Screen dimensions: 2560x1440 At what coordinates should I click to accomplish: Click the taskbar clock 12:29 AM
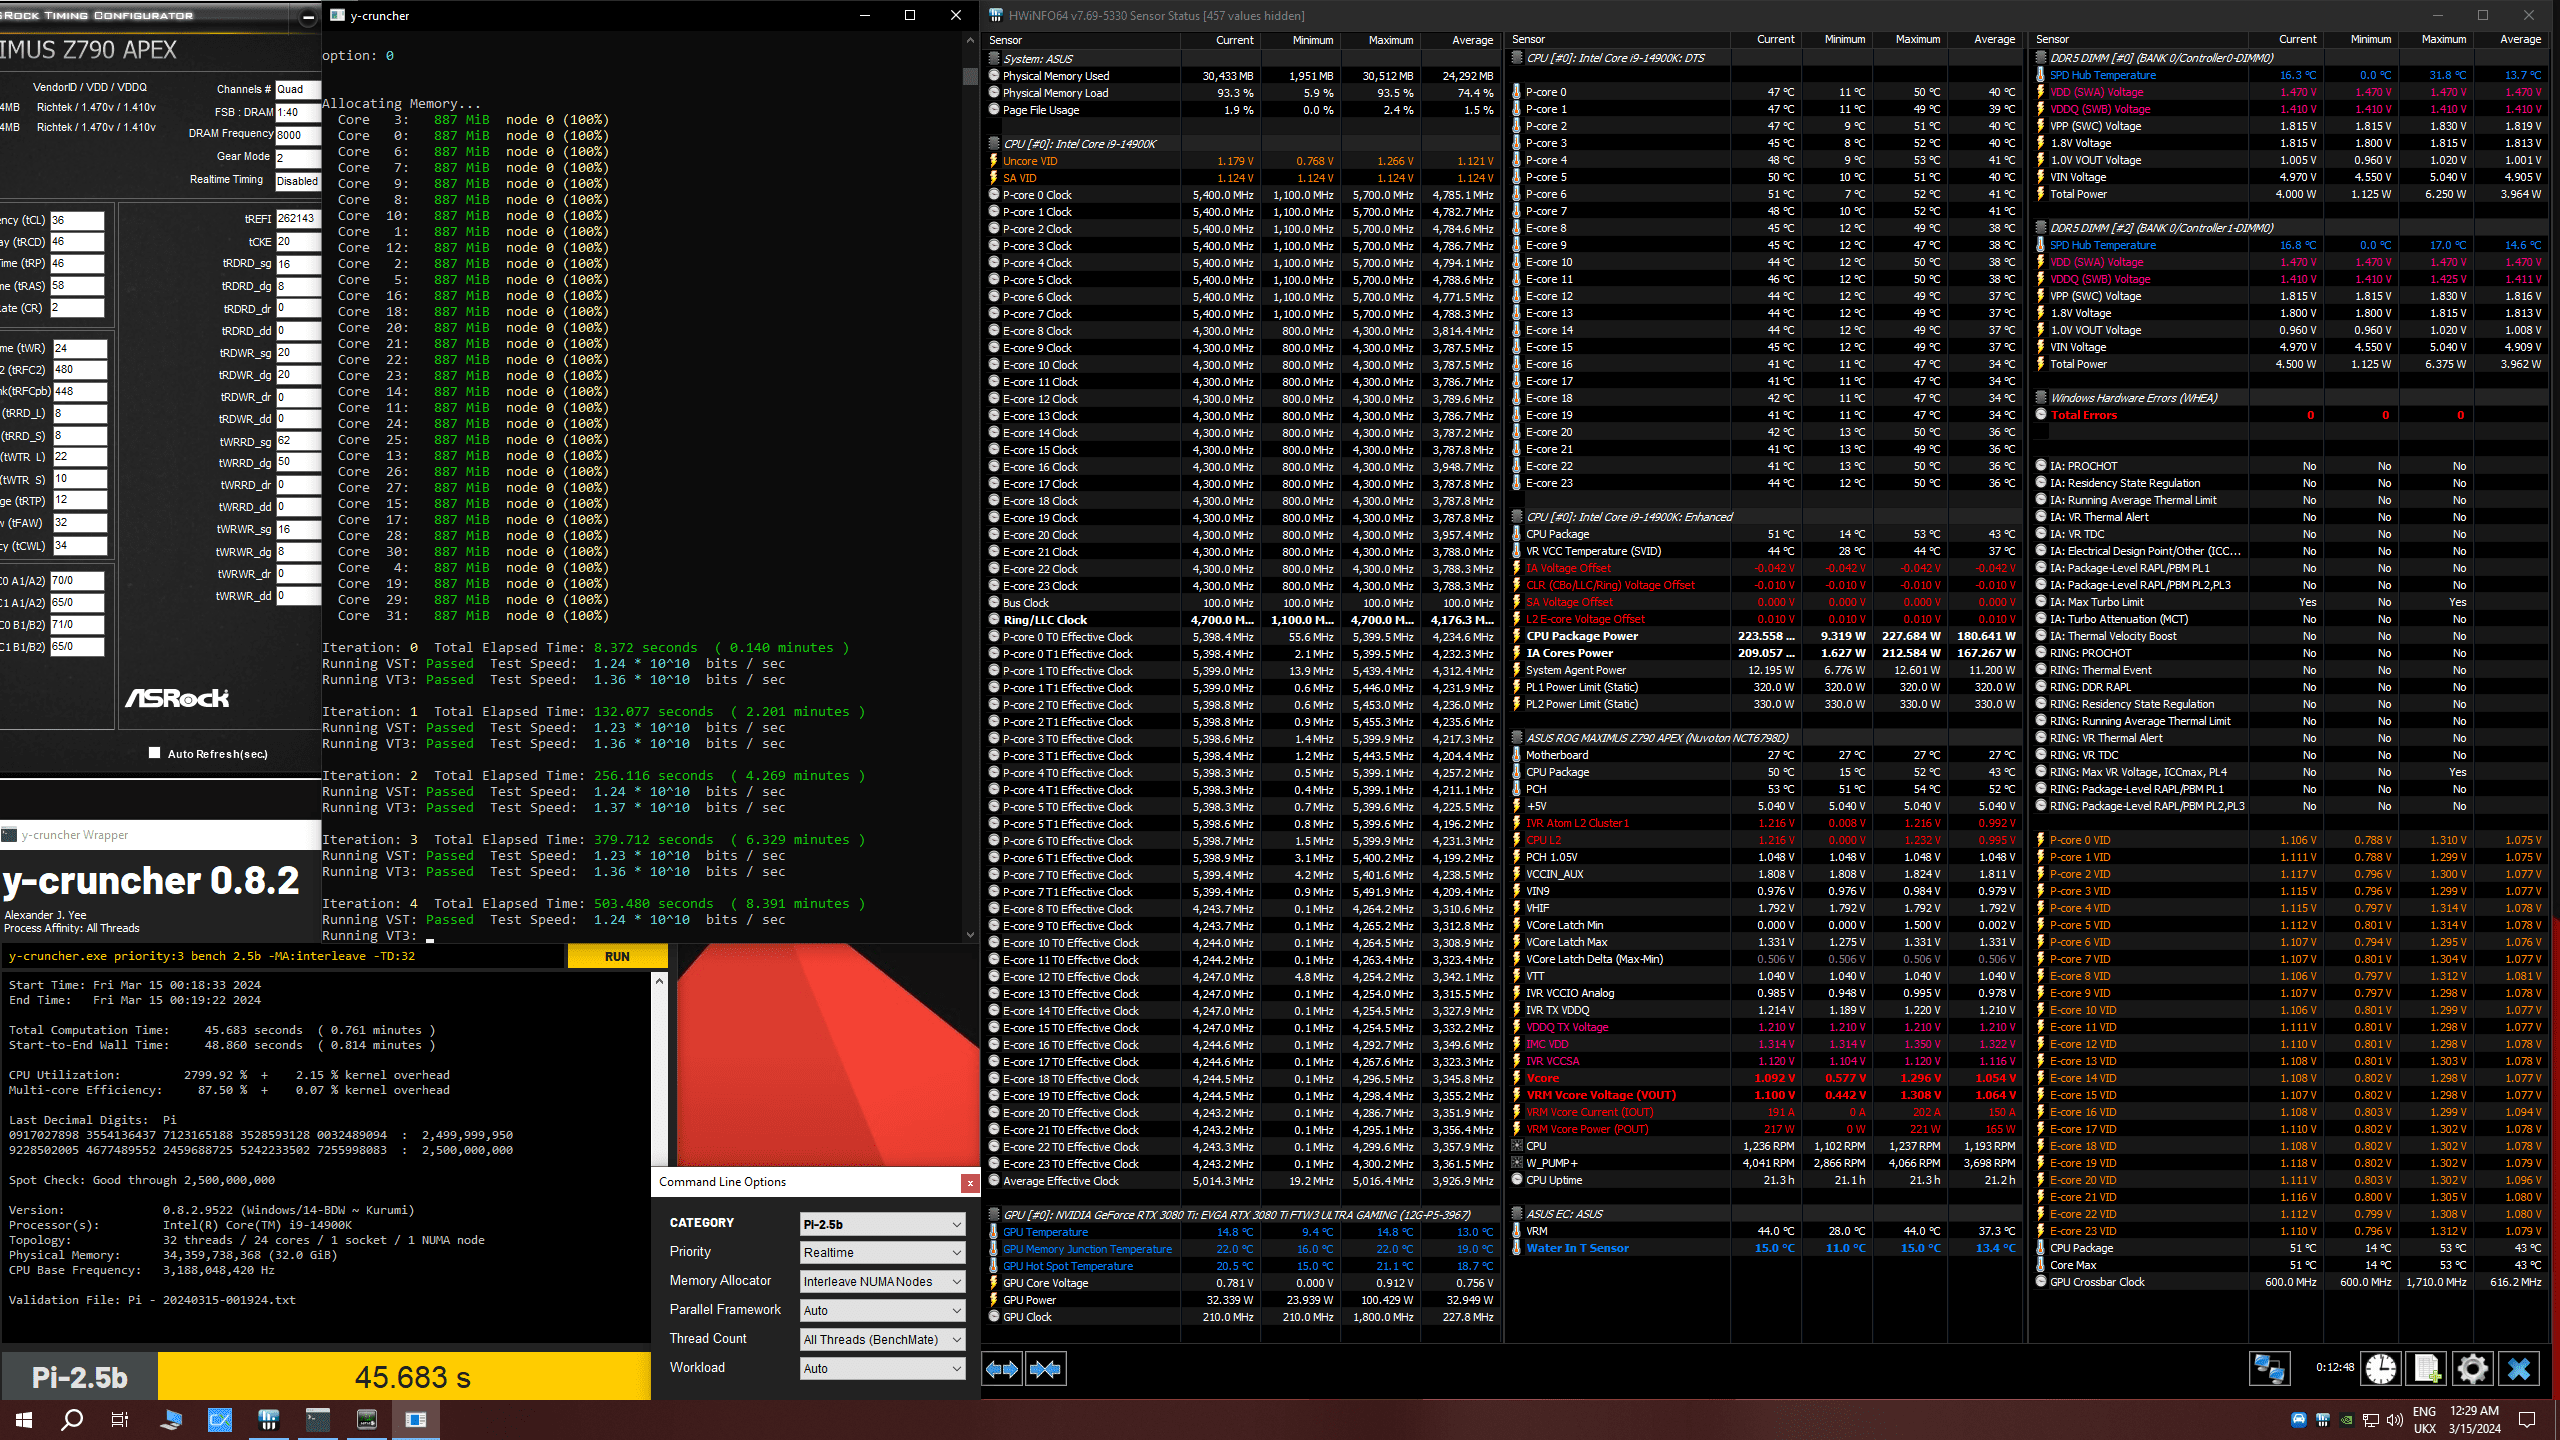[x=2474, y=1420]
